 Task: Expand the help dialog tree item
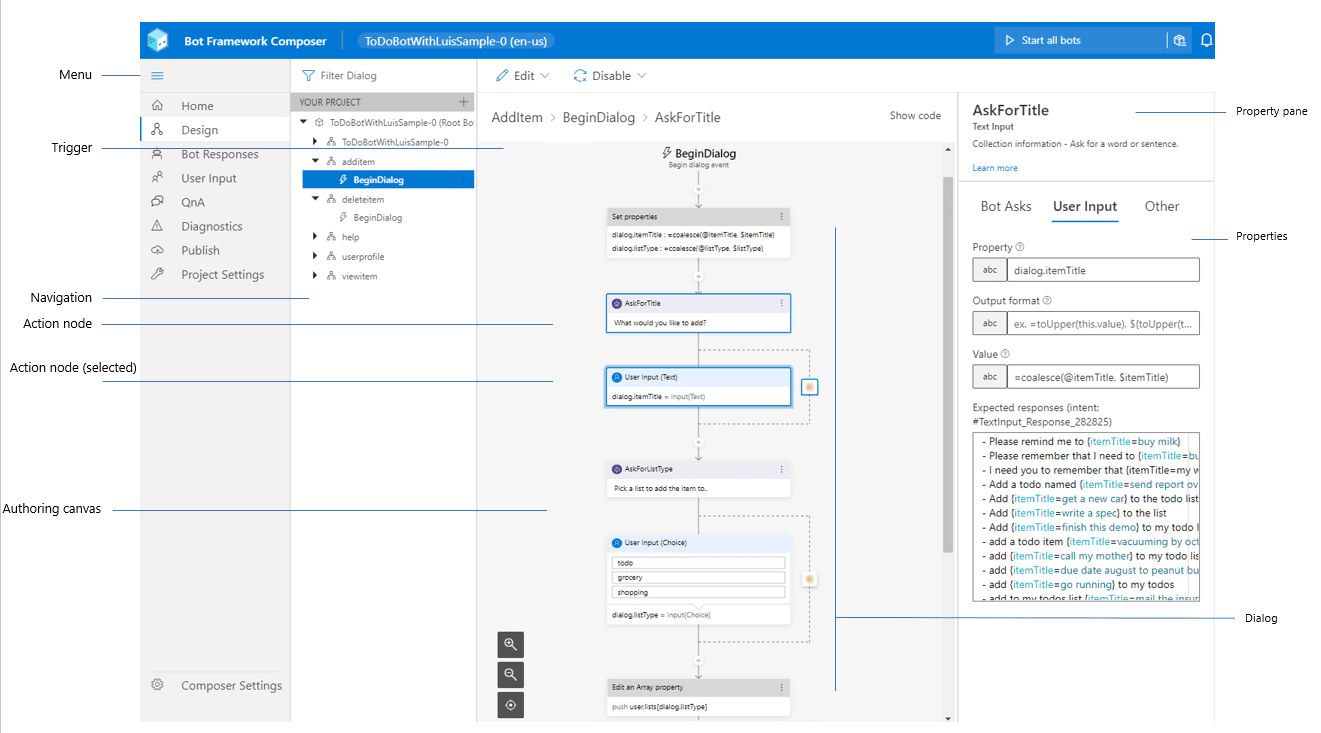pos(316,237)
